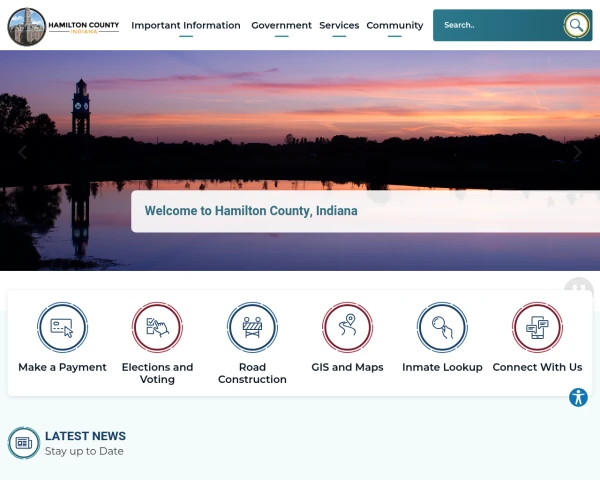Open the accessibility options icon
The width and height of the screenshot is (600, 480).
pyautogui.click(x=578, y=397)
